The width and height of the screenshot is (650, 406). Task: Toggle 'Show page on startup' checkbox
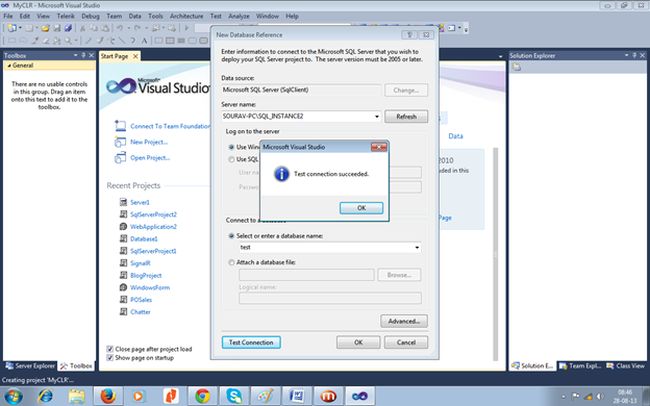110,357
